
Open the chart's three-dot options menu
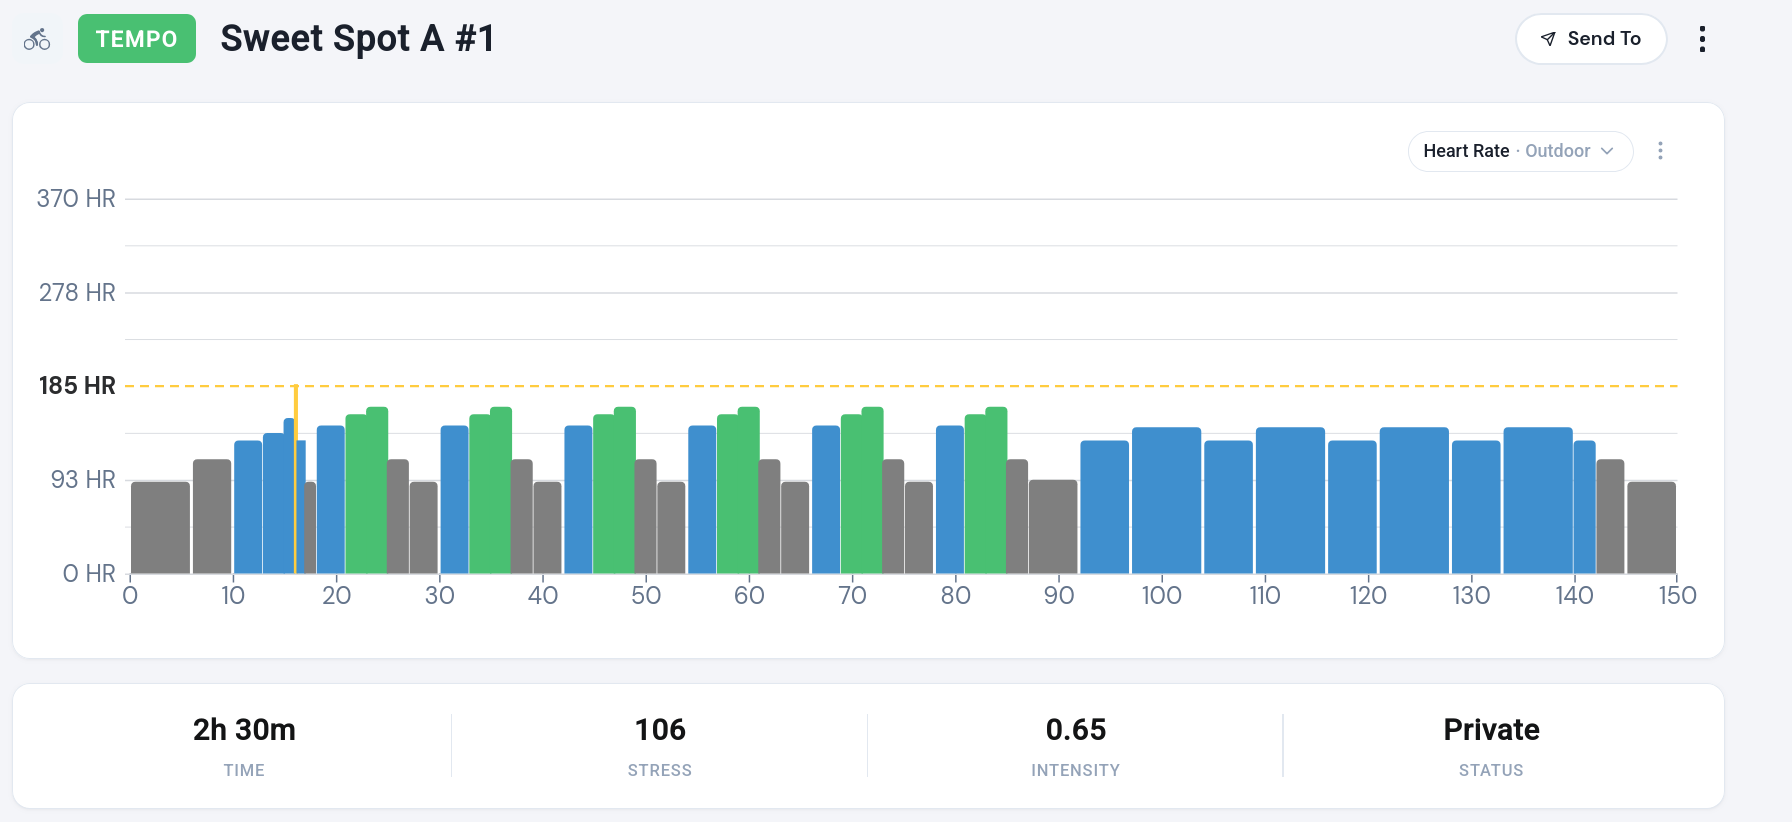(1660, 151)
